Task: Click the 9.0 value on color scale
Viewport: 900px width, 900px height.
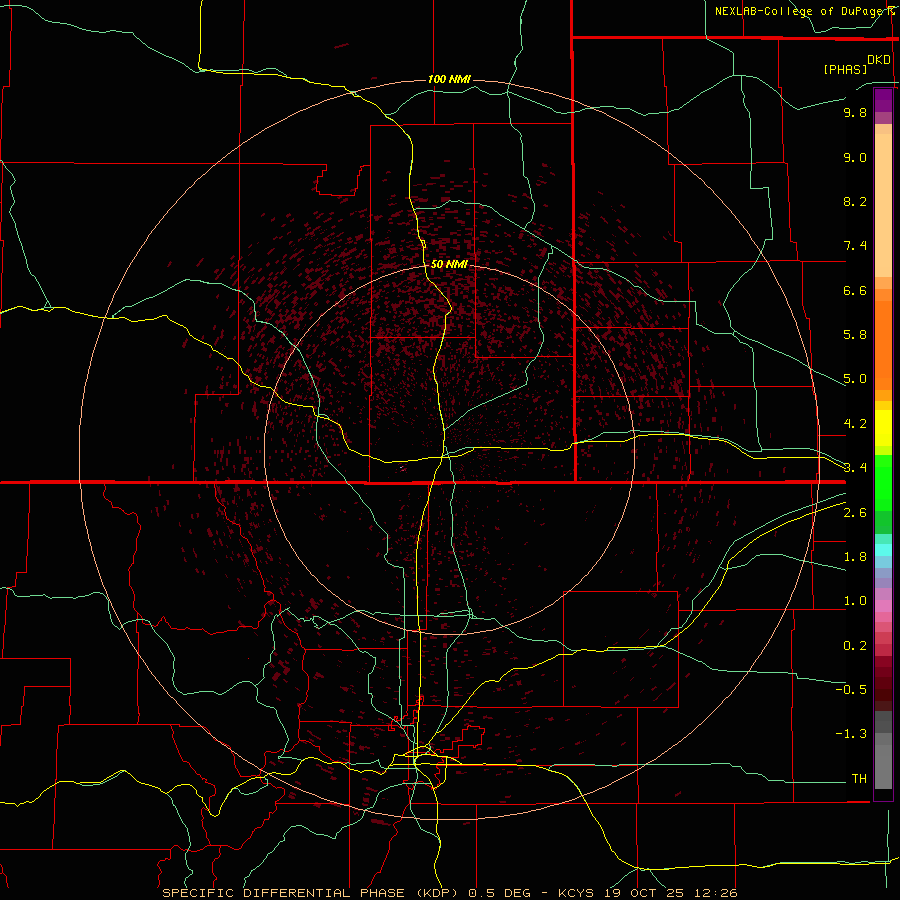Action: pyautogui.click(x=855, y=157)
